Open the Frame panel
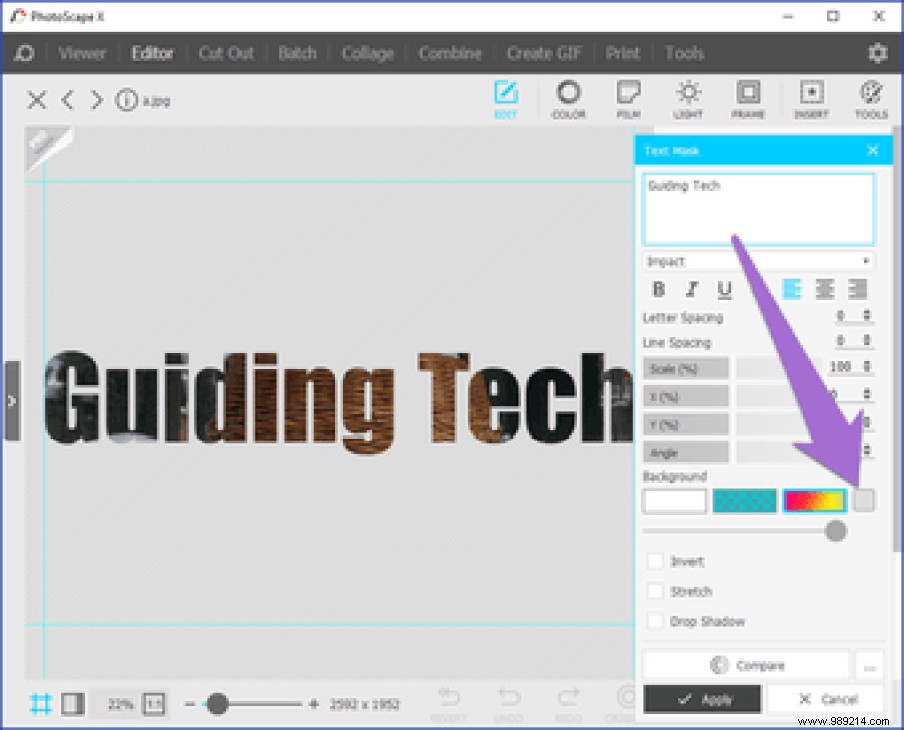The height and width of the screenshot is (730, 904). pyautogui.click(x=748, y=99)
